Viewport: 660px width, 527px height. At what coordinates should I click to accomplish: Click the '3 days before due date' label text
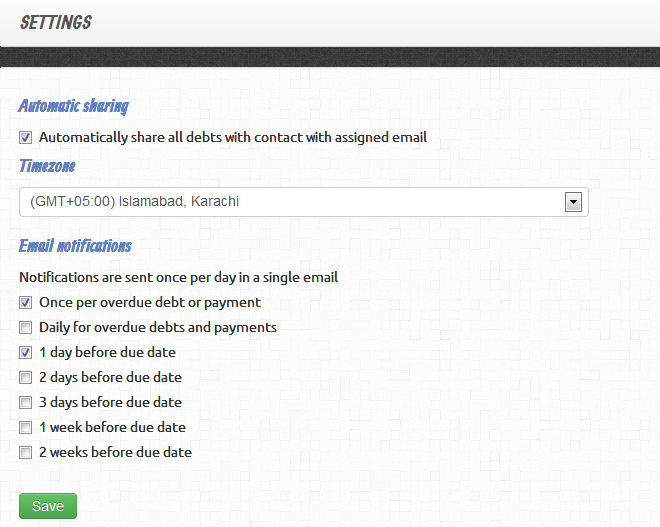click(110, 402)
